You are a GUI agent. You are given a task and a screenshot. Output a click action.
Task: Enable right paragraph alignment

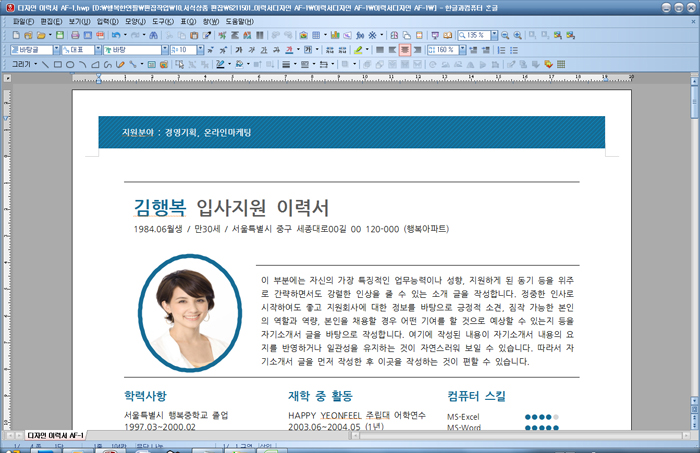tap(417, 50)
